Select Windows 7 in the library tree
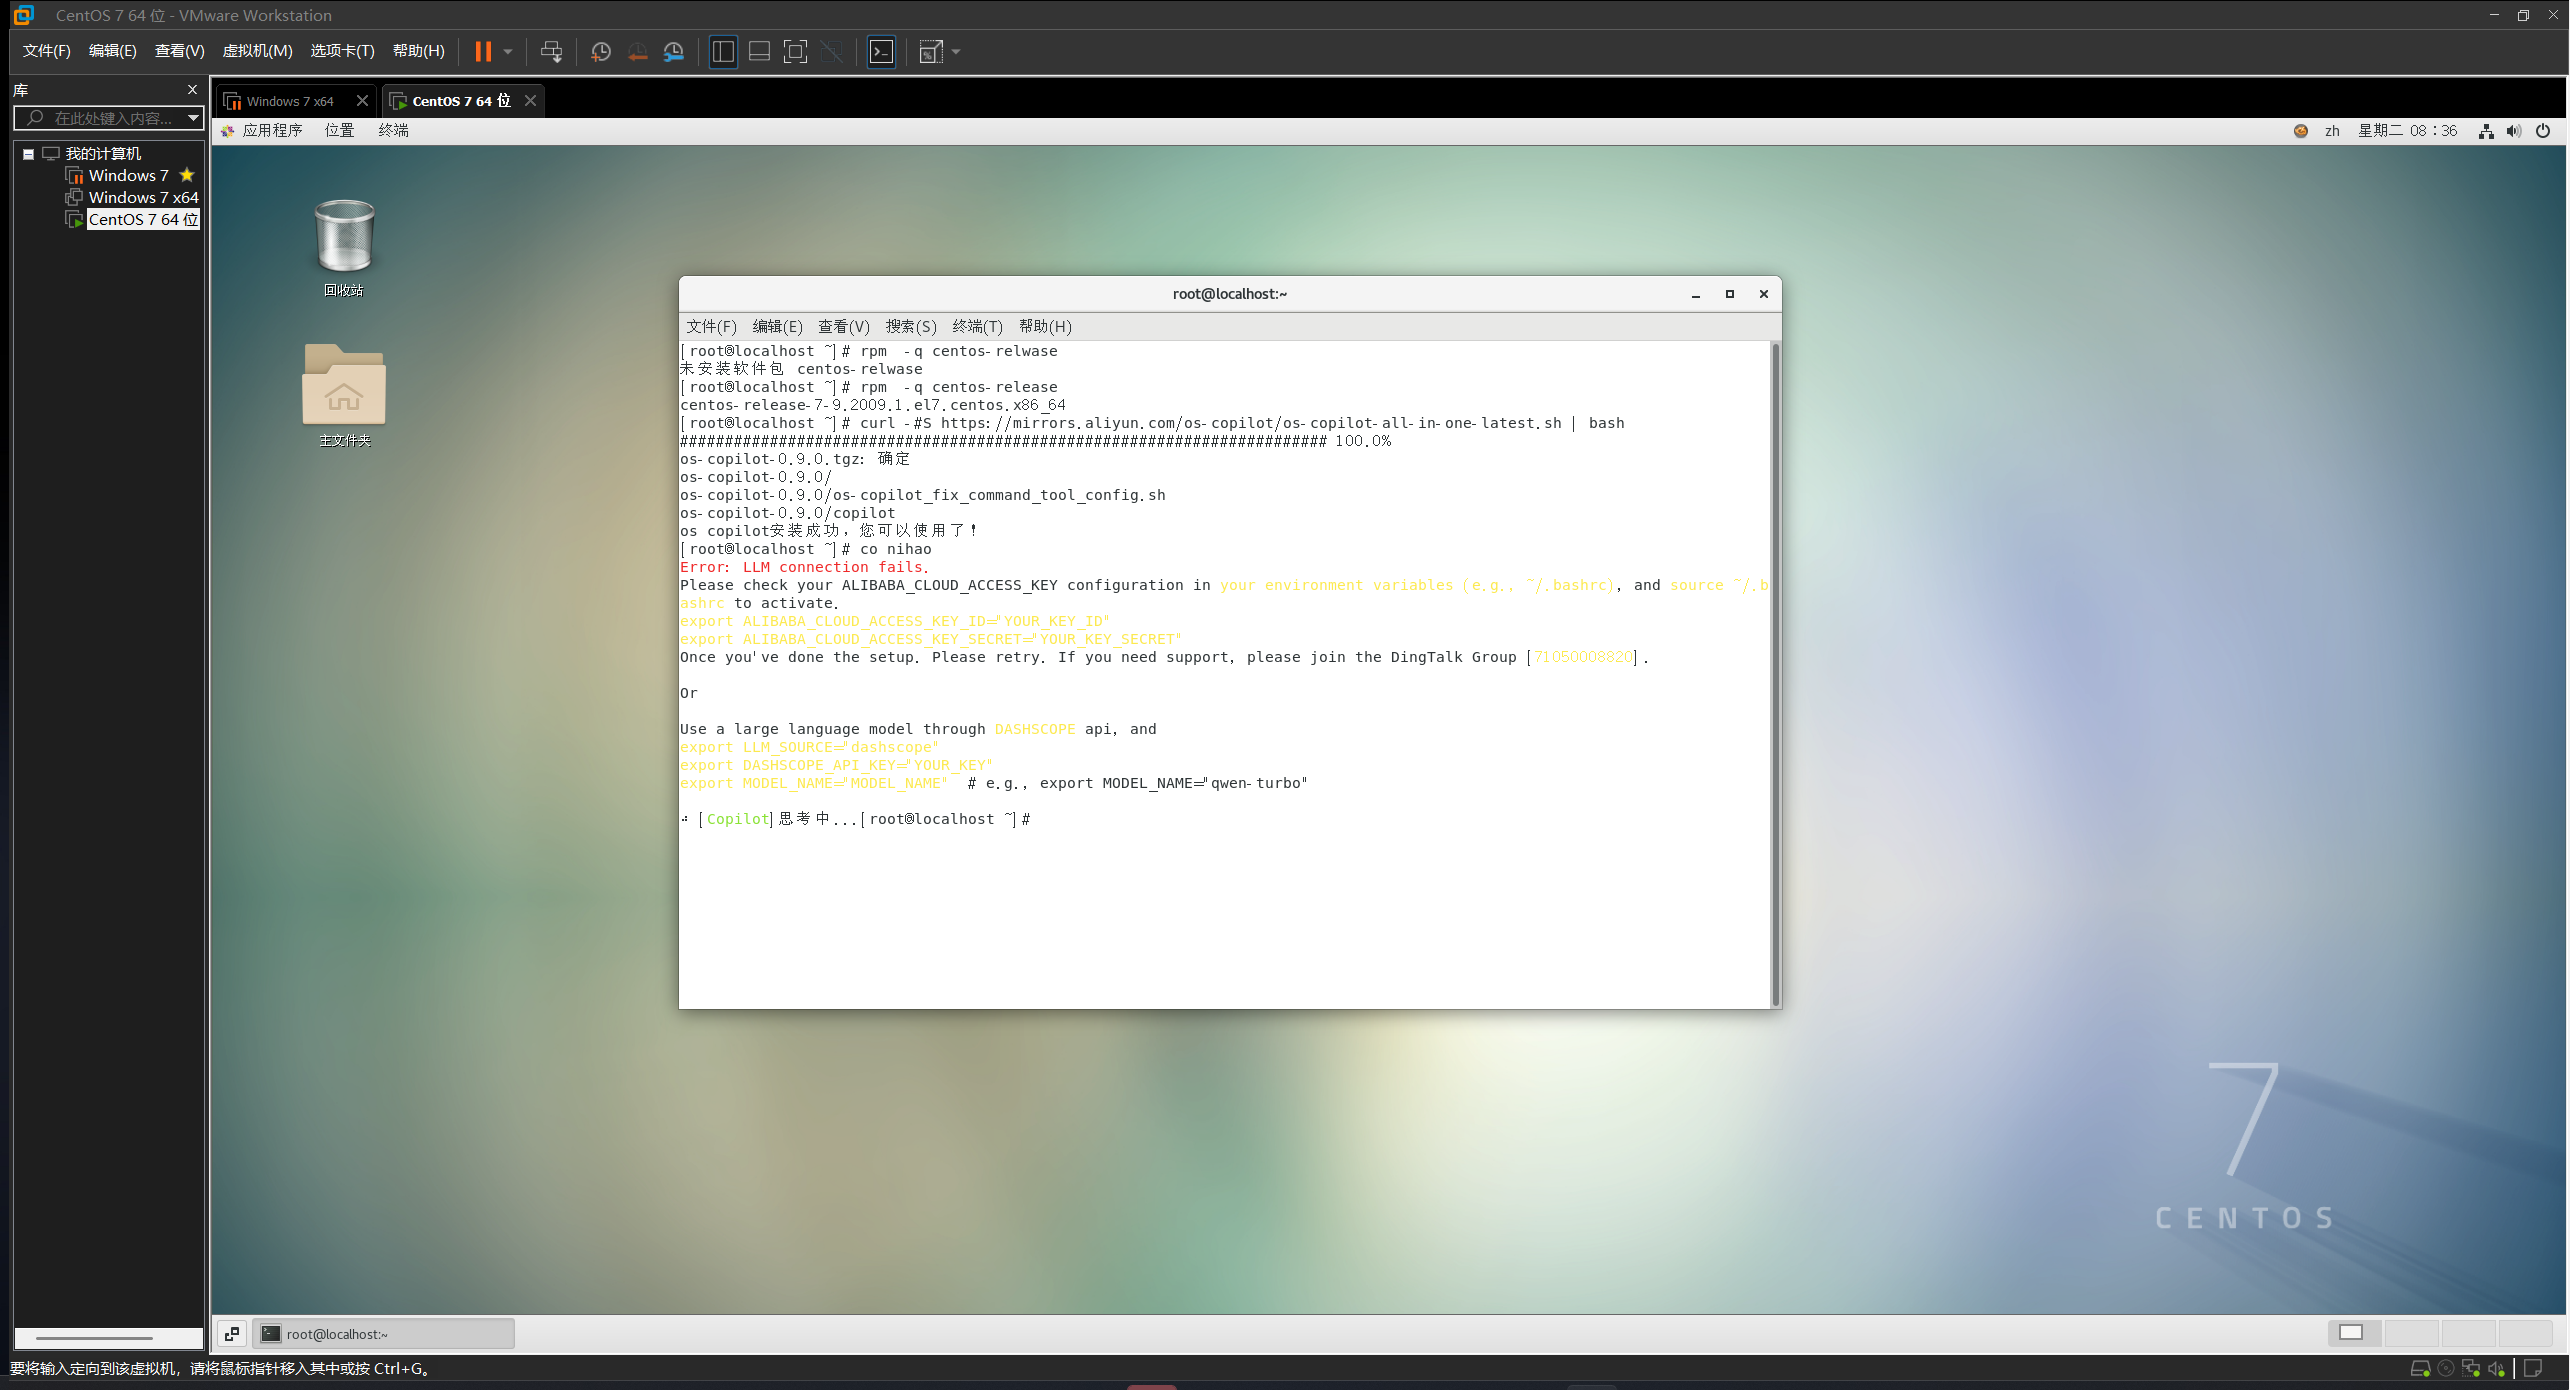 tap(128, 176)
